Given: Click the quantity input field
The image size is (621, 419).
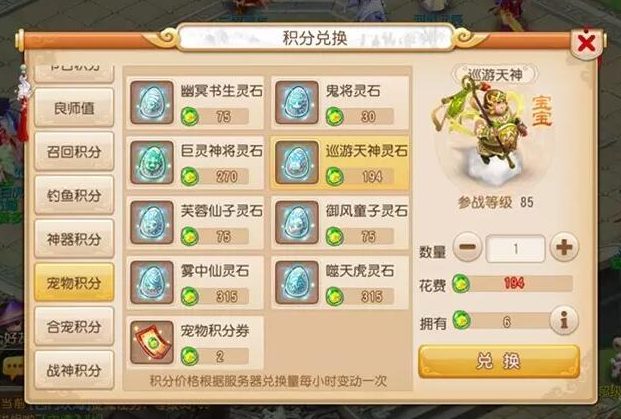Looking at the screenshot, I should click(516, 249).
